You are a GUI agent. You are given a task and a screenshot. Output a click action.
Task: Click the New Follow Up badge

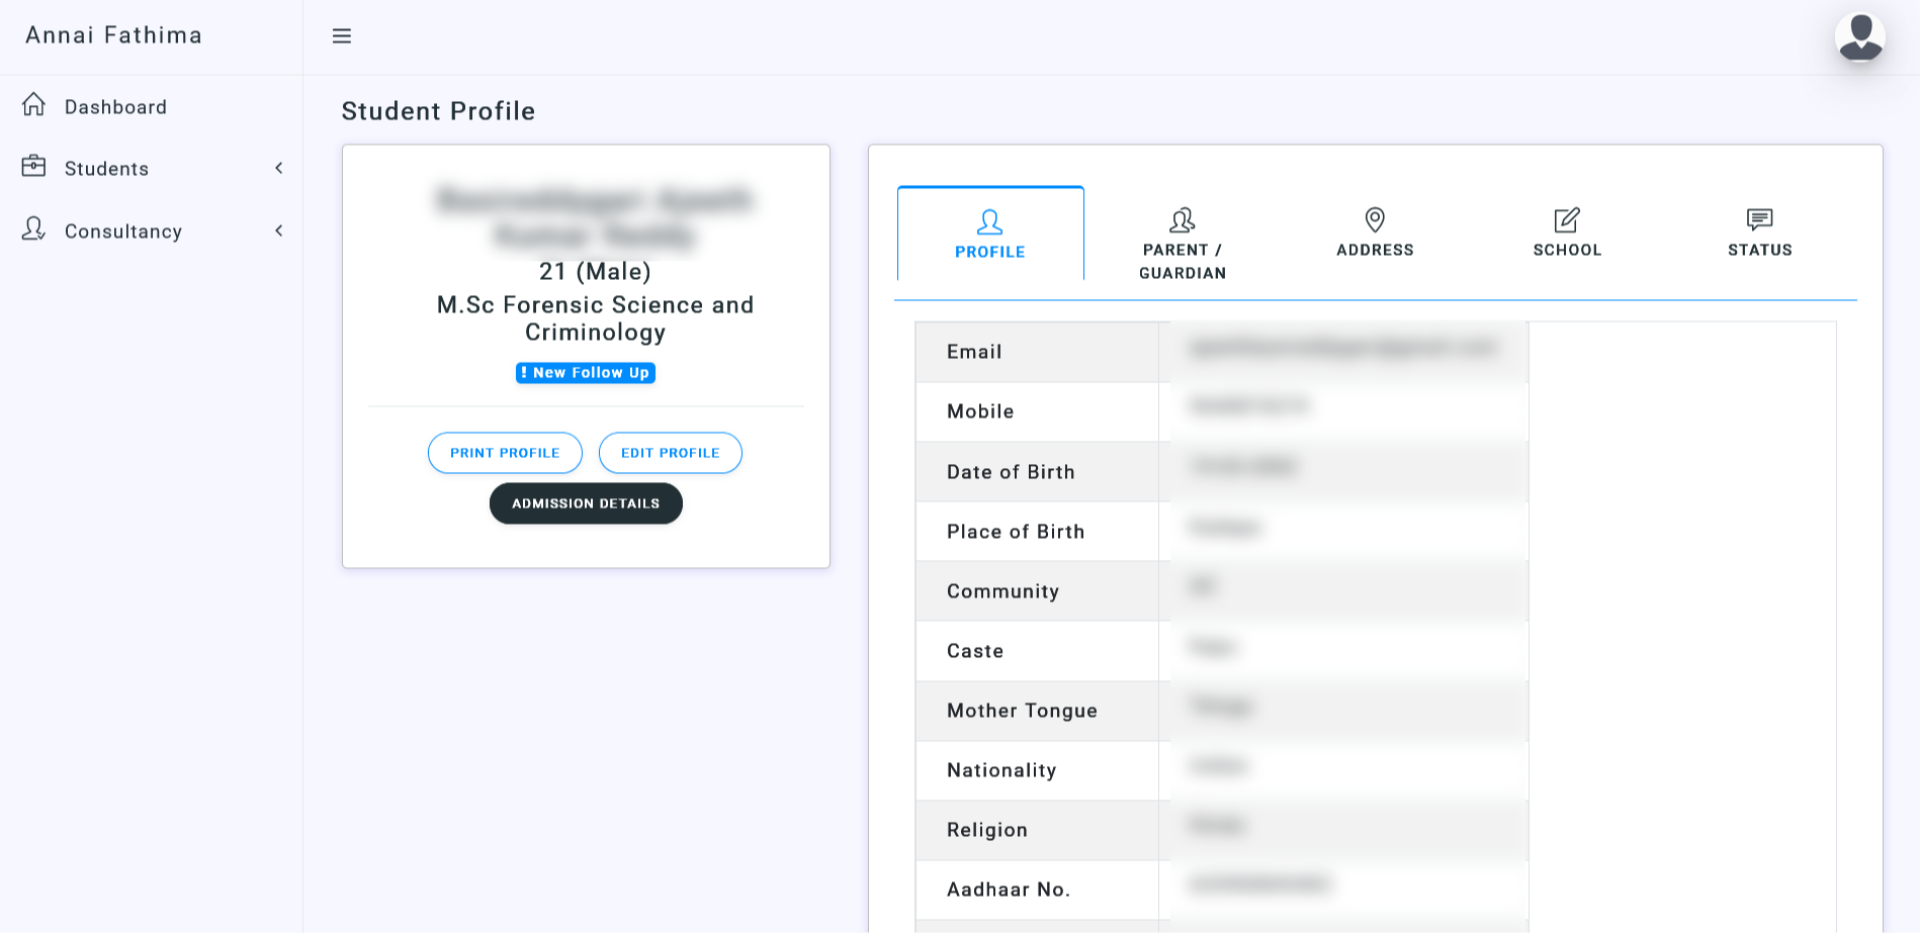tap(586, 372)
